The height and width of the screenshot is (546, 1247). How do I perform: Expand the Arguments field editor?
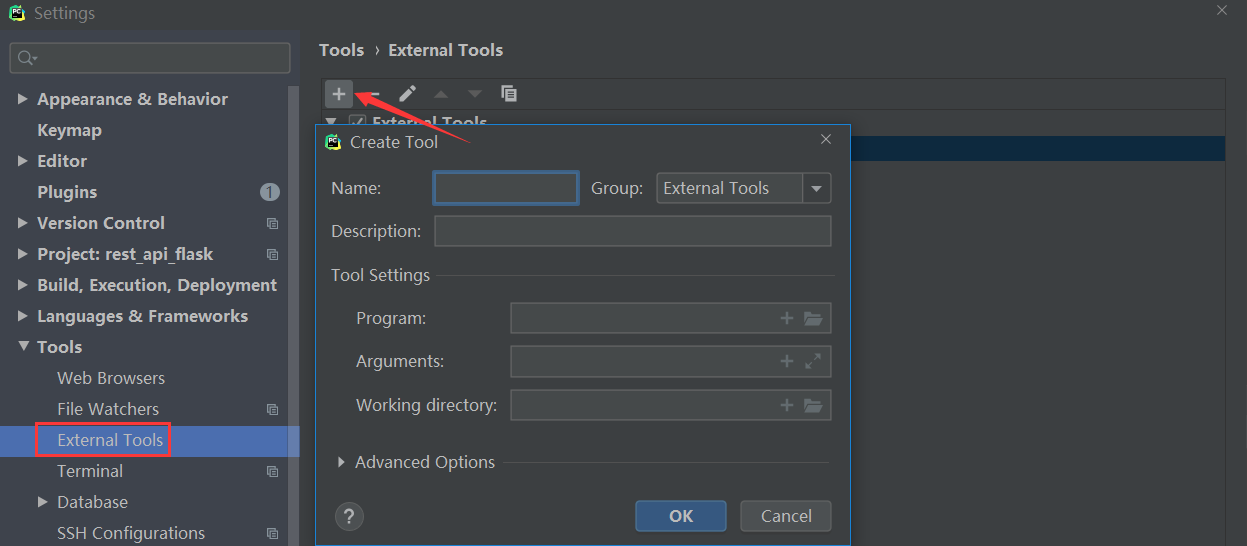click(x=813, y=361)
